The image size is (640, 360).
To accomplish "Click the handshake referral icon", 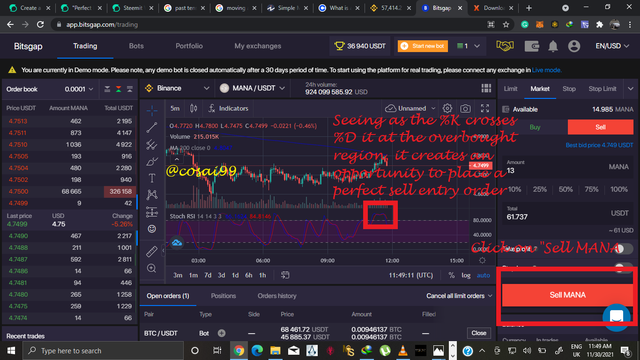I will [505, 46].
